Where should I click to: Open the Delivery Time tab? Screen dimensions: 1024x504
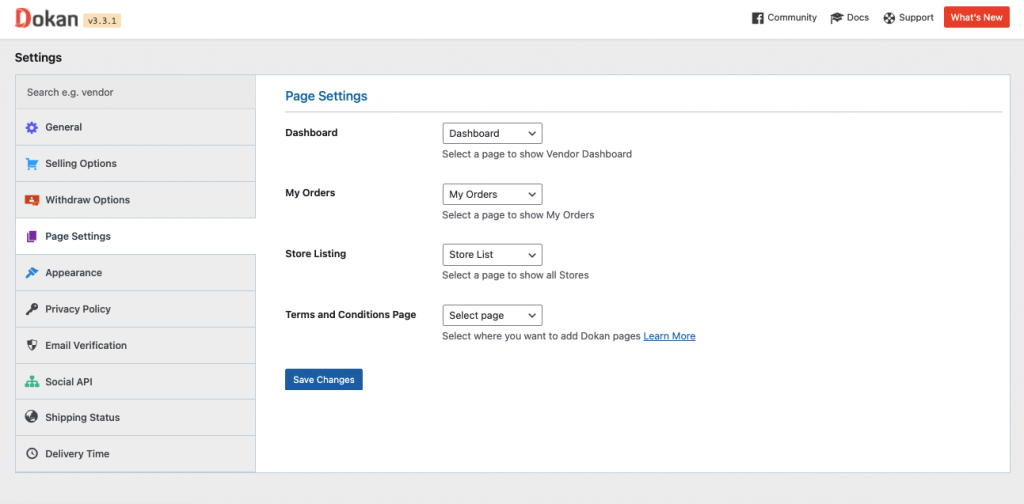(136, 454)
